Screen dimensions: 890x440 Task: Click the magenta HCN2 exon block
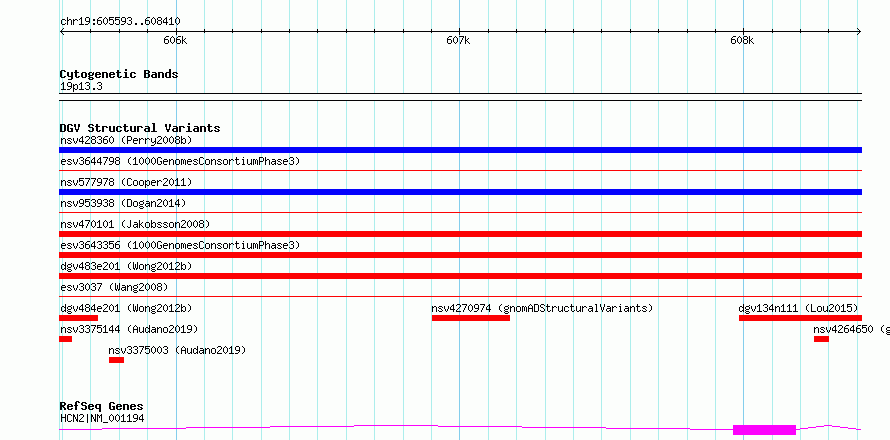coord(764,430)
